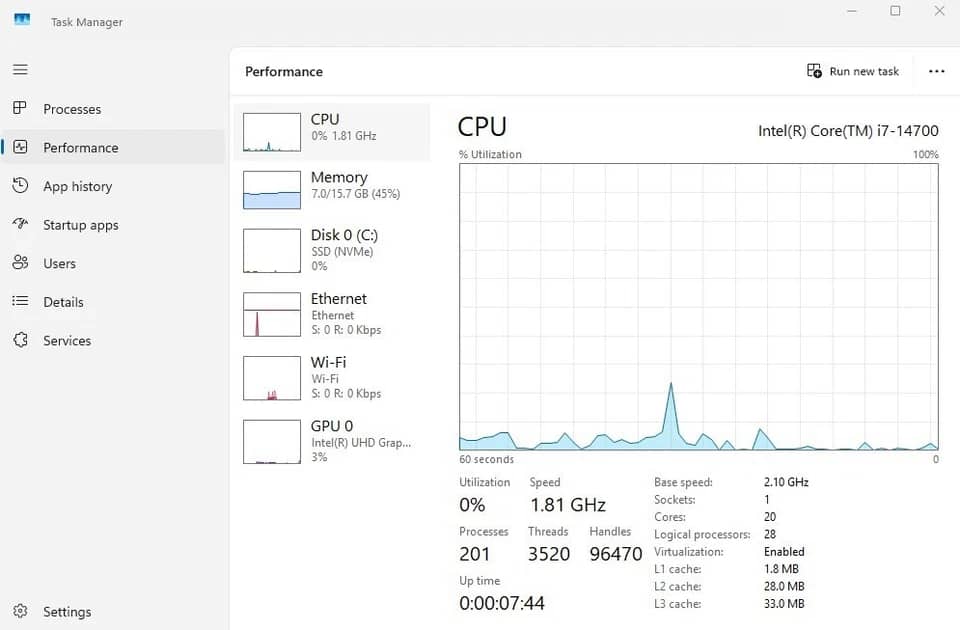Click the Run new task icon
The image size is (960, 630).
[814, 71]
